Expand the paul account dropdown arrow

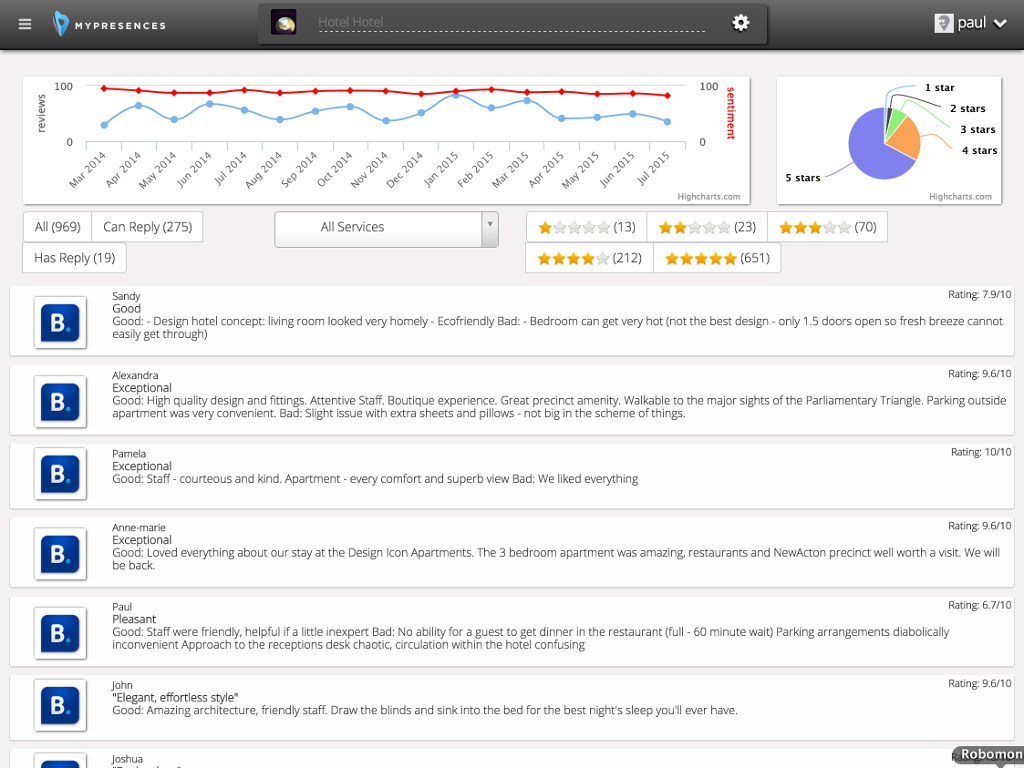[1000, 24]
